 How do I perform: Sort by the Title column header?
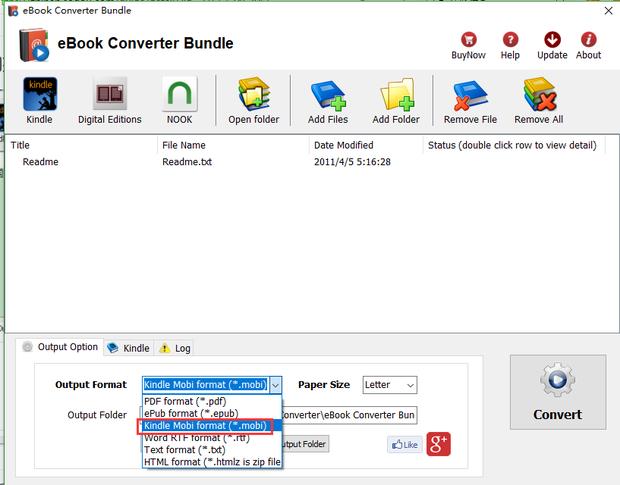[82, 145]
